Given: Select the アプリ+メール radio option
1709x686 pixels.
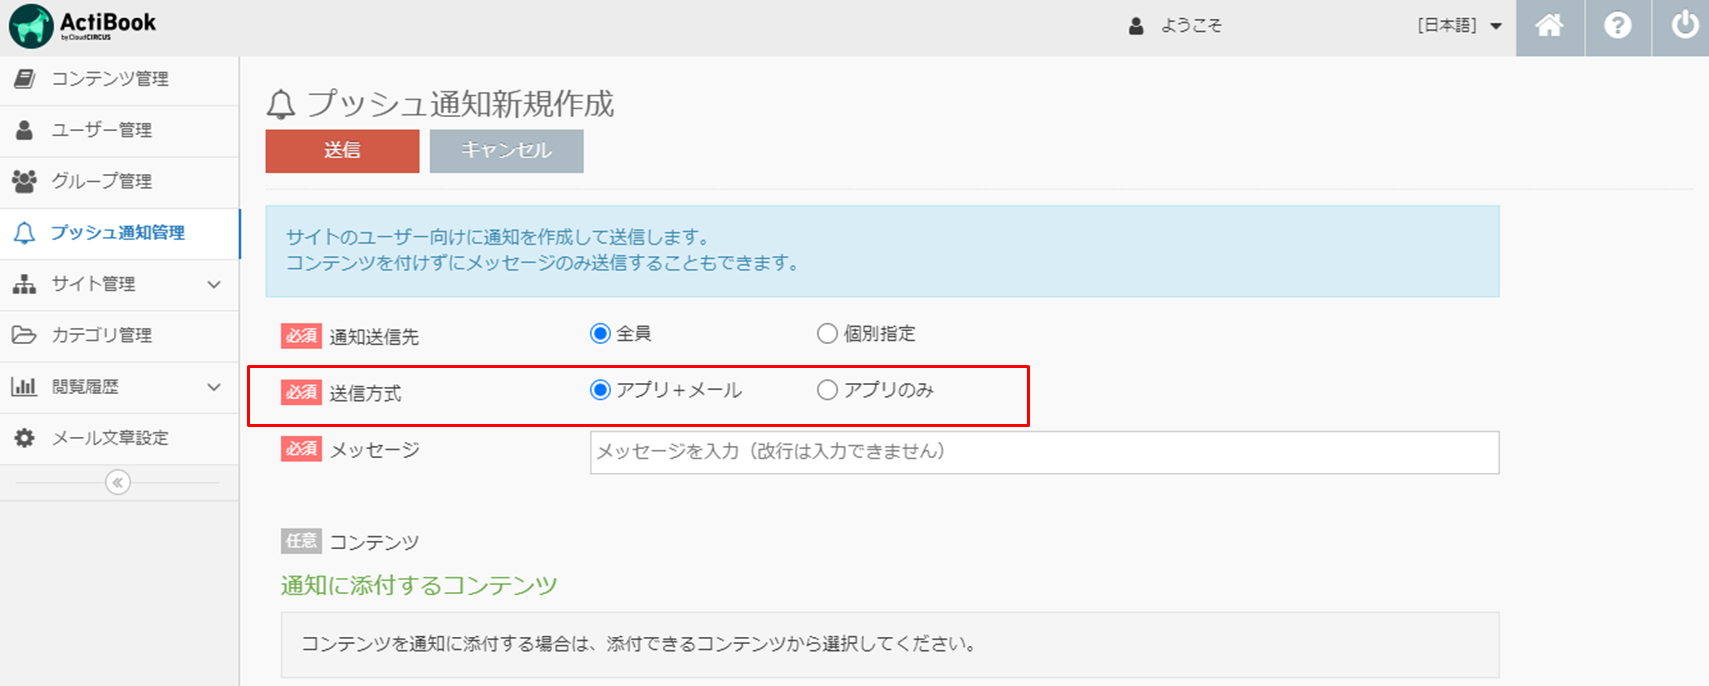Looking at the screenshot, I should click(600, 390).
